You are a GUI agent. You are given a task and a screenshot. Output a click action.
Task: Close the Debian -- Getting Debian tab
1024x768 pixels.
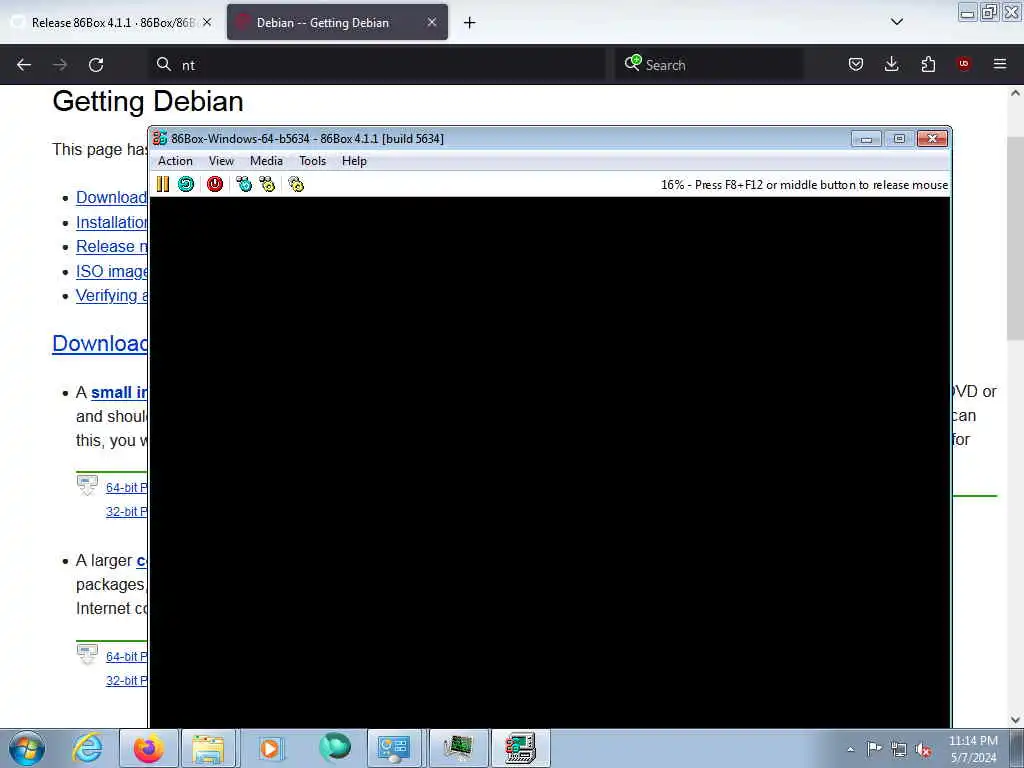(432, 22)
